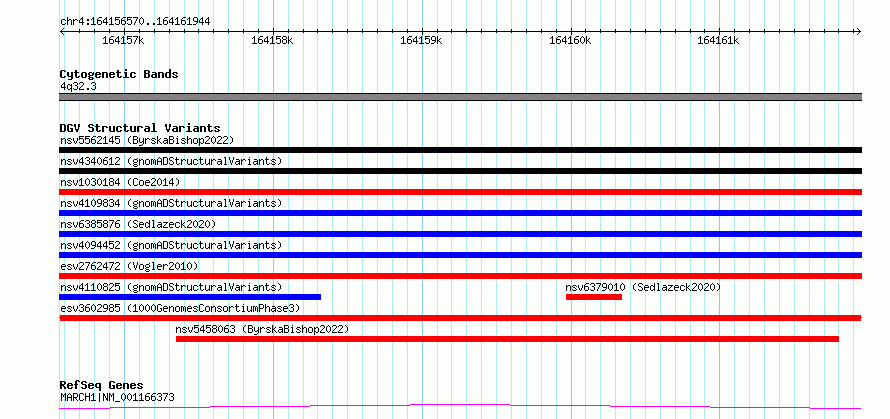
Task: Open the nsv6379010 (Sedlazeck2020) variant label
Action: 643,287
